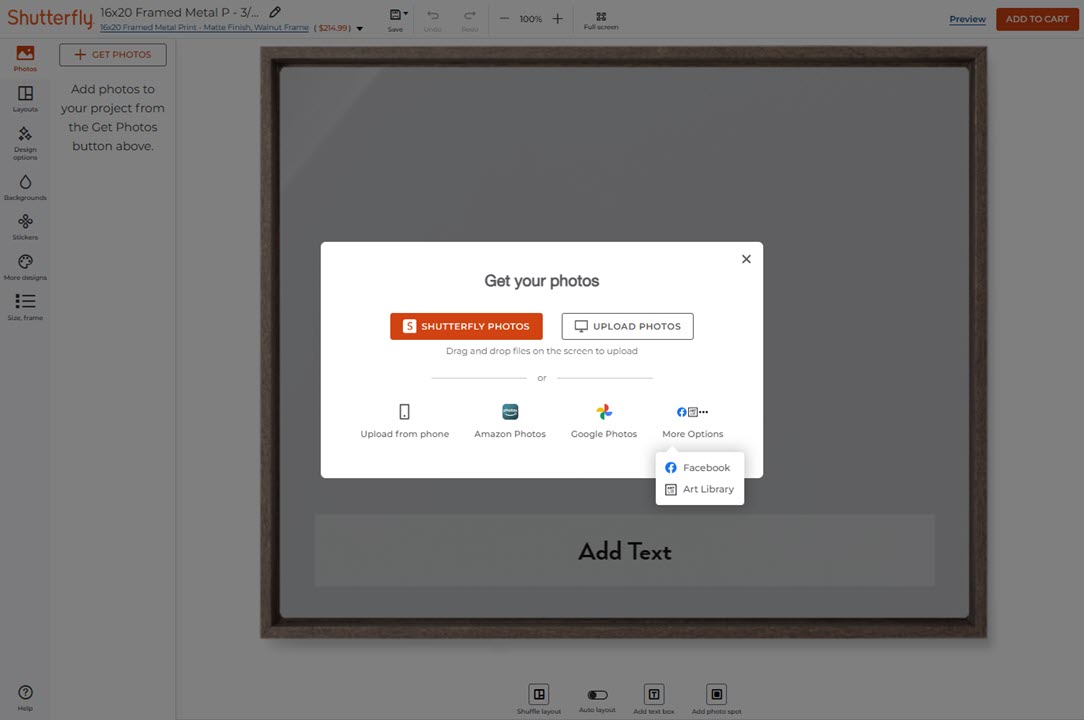
Task: Toggle the Auto layout switch
Action: [597, 695]
